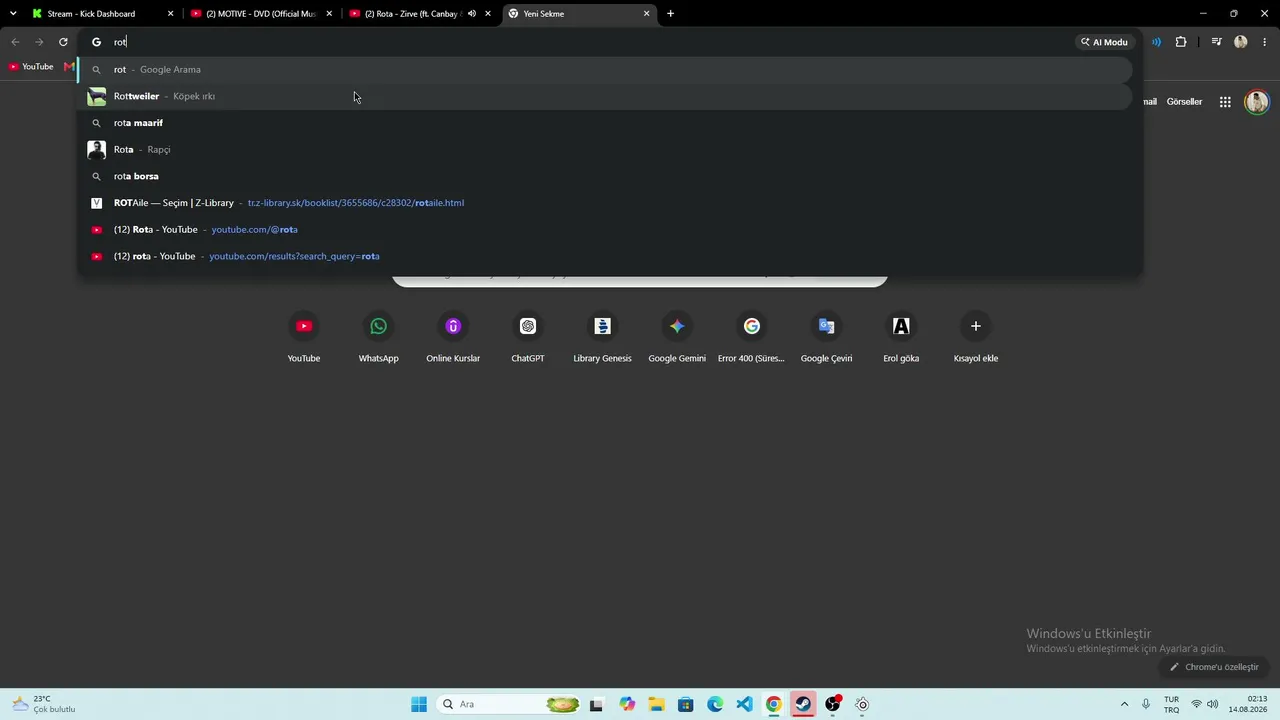Open Microsoft Store from the taskbar
This screenshot has height=720, width=1280.
pyautogui.click(x=685, y=704)
